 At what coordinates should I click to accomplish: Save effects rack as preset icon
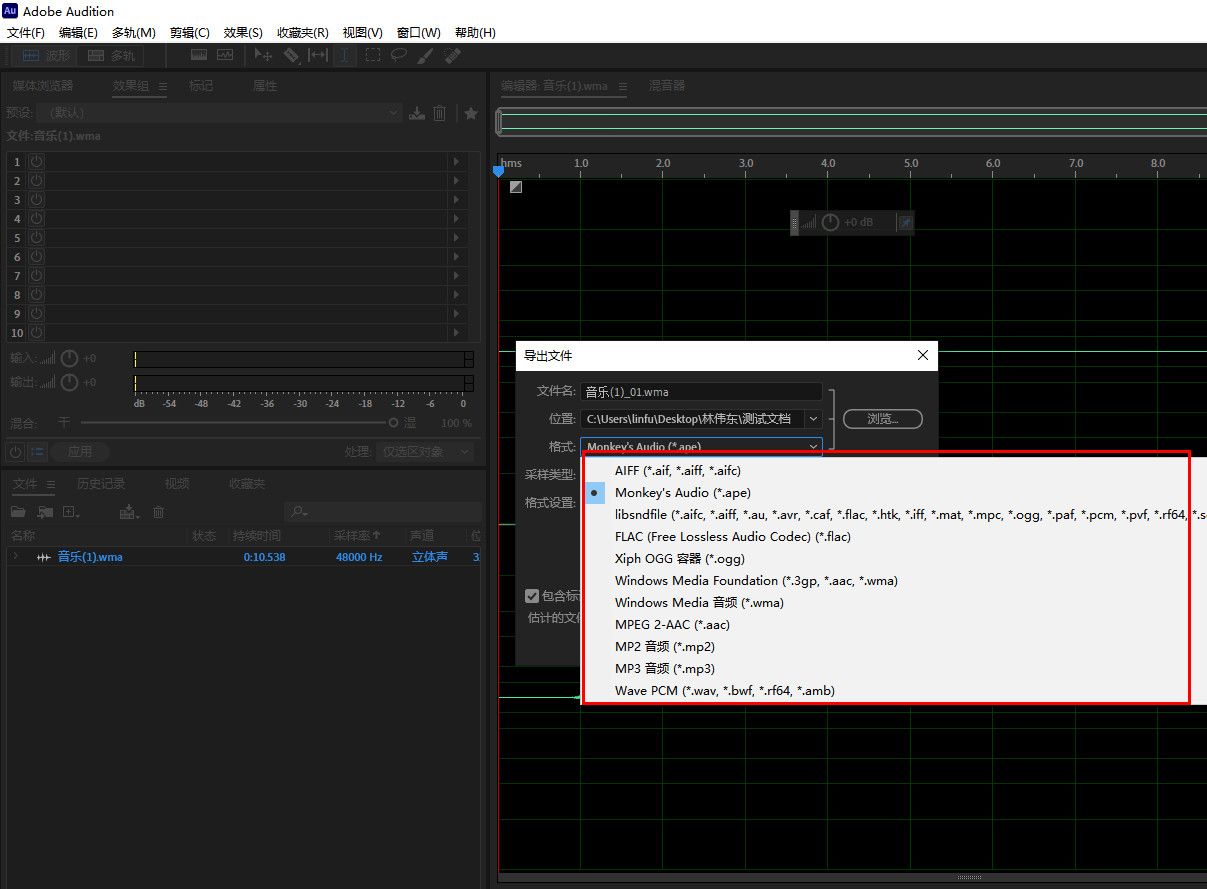tap(417, 113)
